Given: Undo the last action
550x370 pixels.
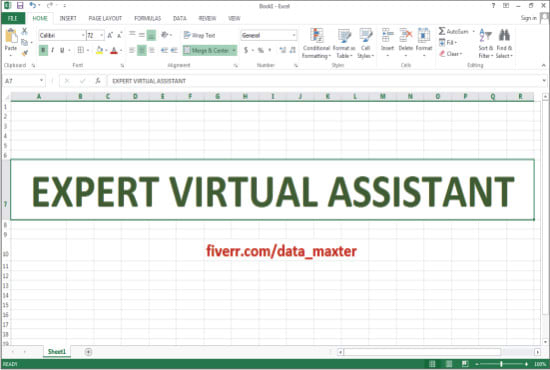Looking at the screenshot, I should click(33, 5).
